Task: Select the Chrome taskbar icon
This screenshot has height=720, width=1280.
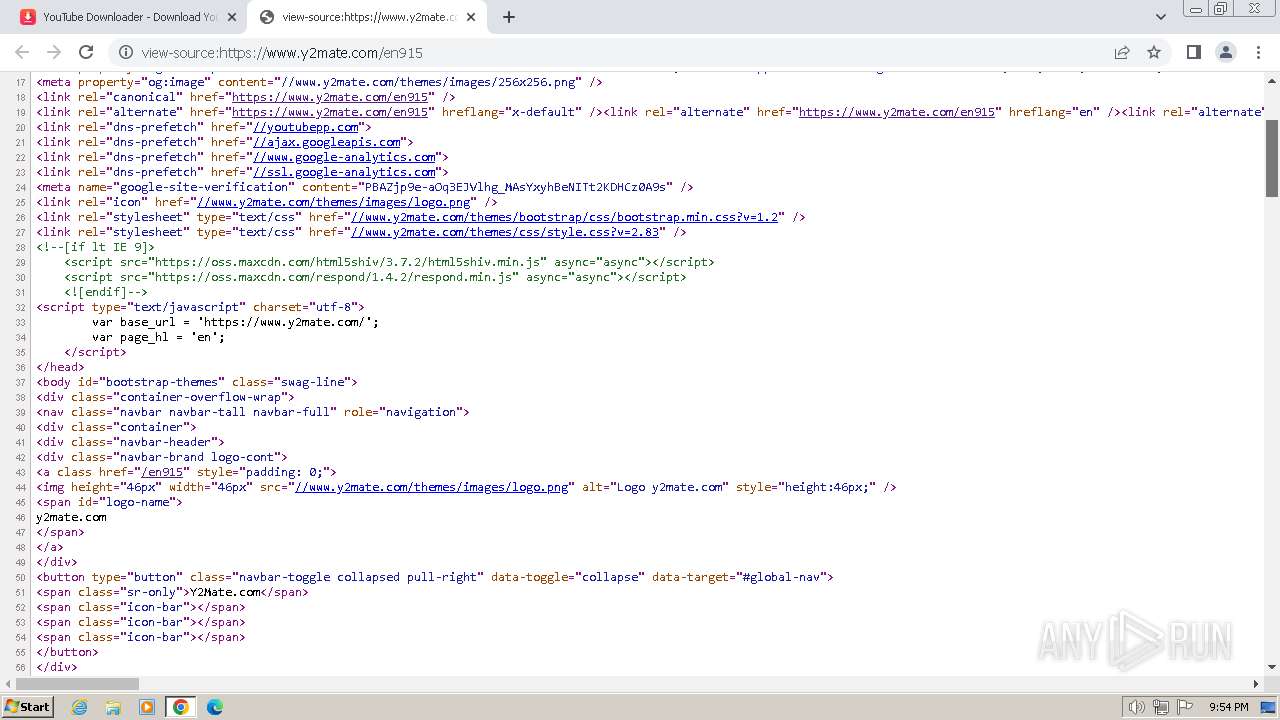Action: coord(181,707)
